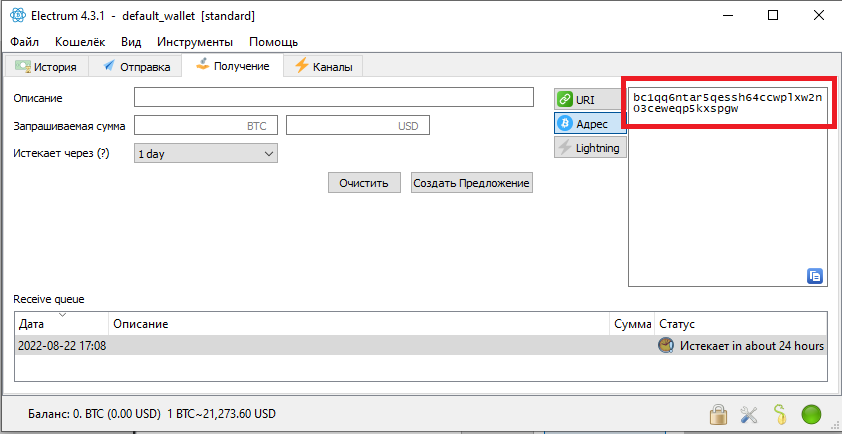
Task: Open the Инструменты menu
Action: tap(195, 42)
